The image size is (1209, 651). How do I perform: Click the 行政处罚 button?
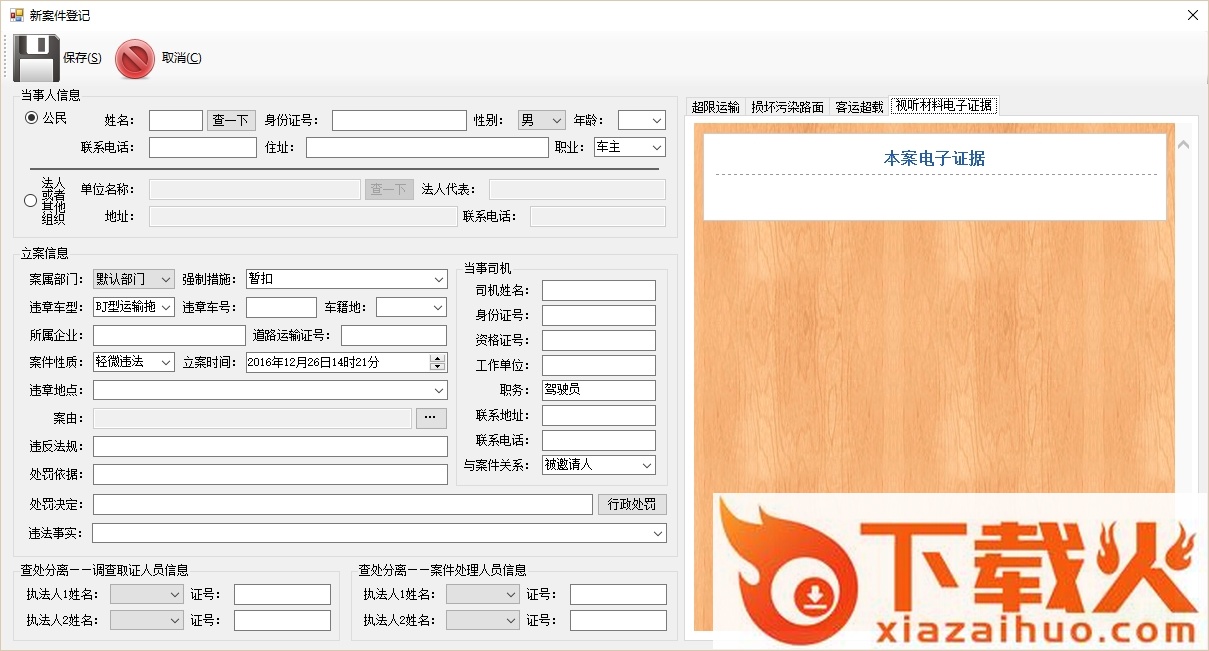pyautogui.click(x=632, y=504)
